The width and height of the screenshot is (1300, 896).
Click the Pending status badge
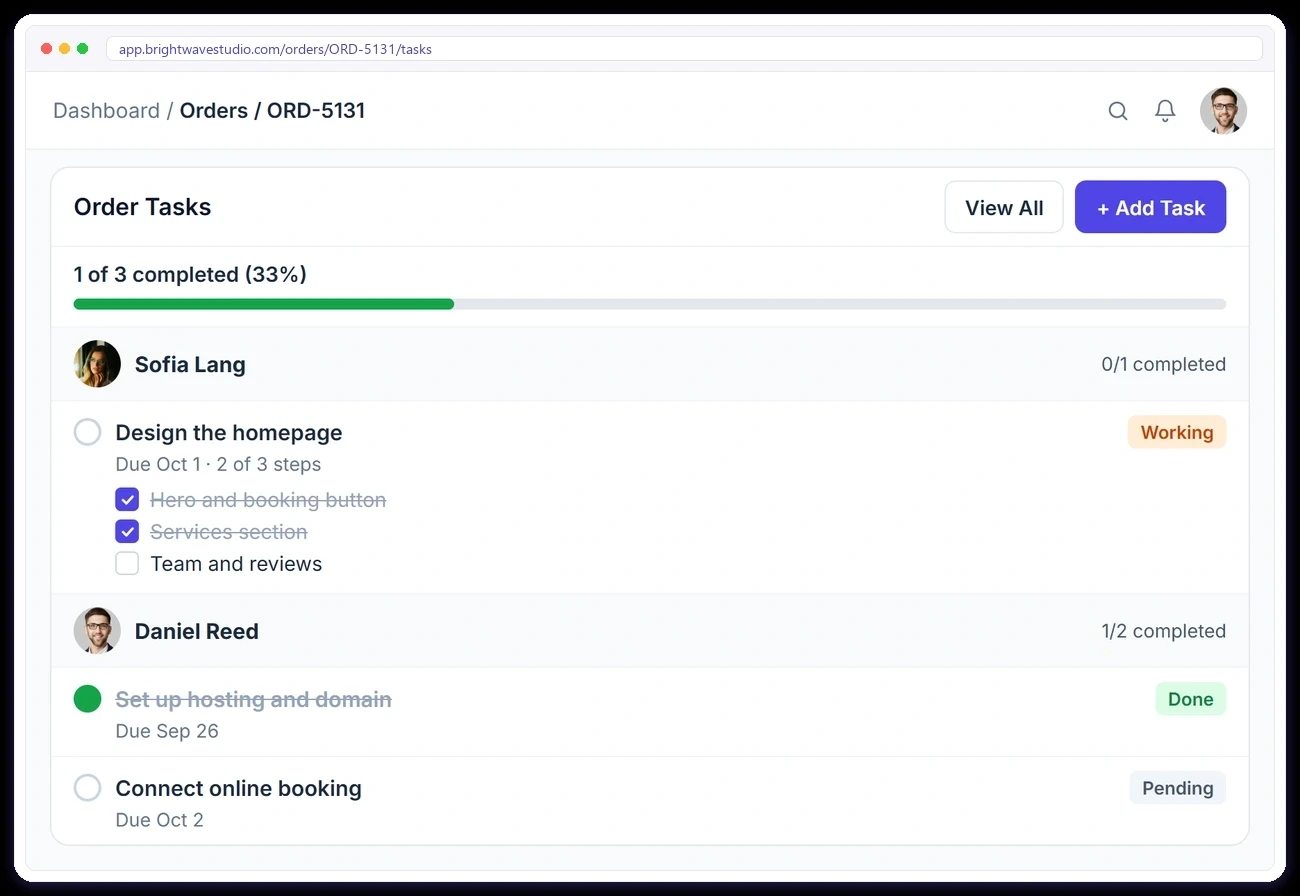1177,788
